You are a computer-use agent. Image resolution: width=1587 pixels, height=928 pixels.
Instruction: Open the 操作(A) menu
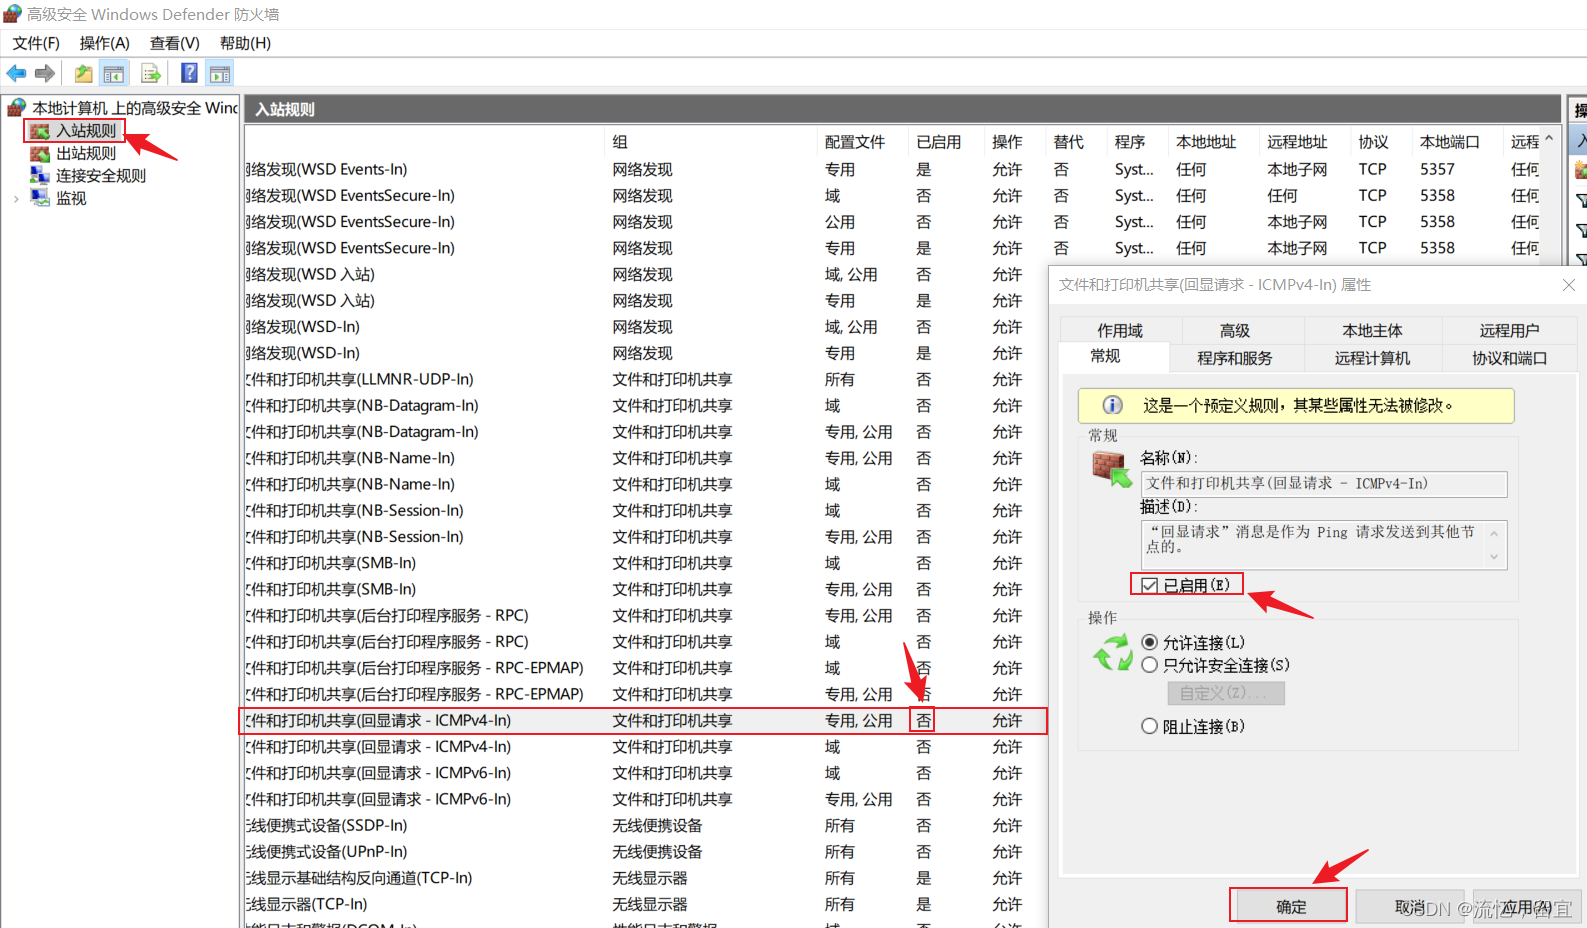pos(105,43)
